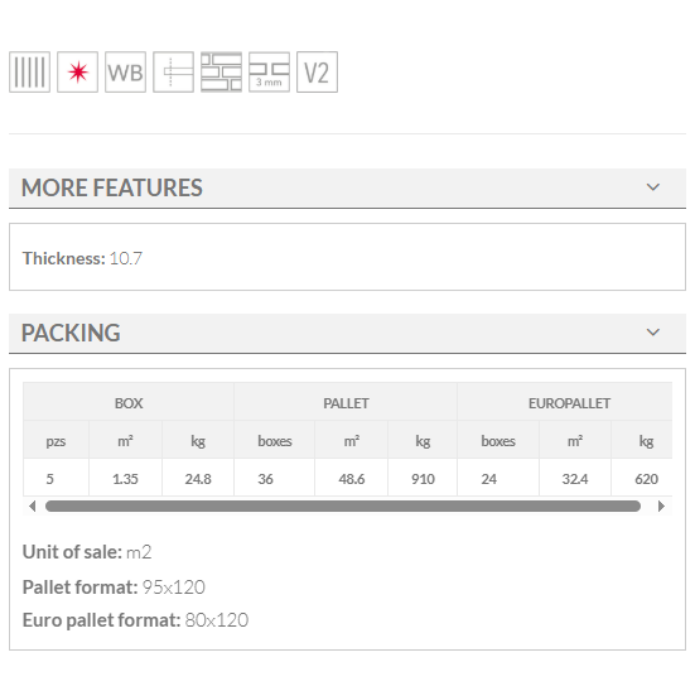This screenshot has height=700, width=700.
Task: Click the brick pattern laying icon
Action: pos(221,73)
